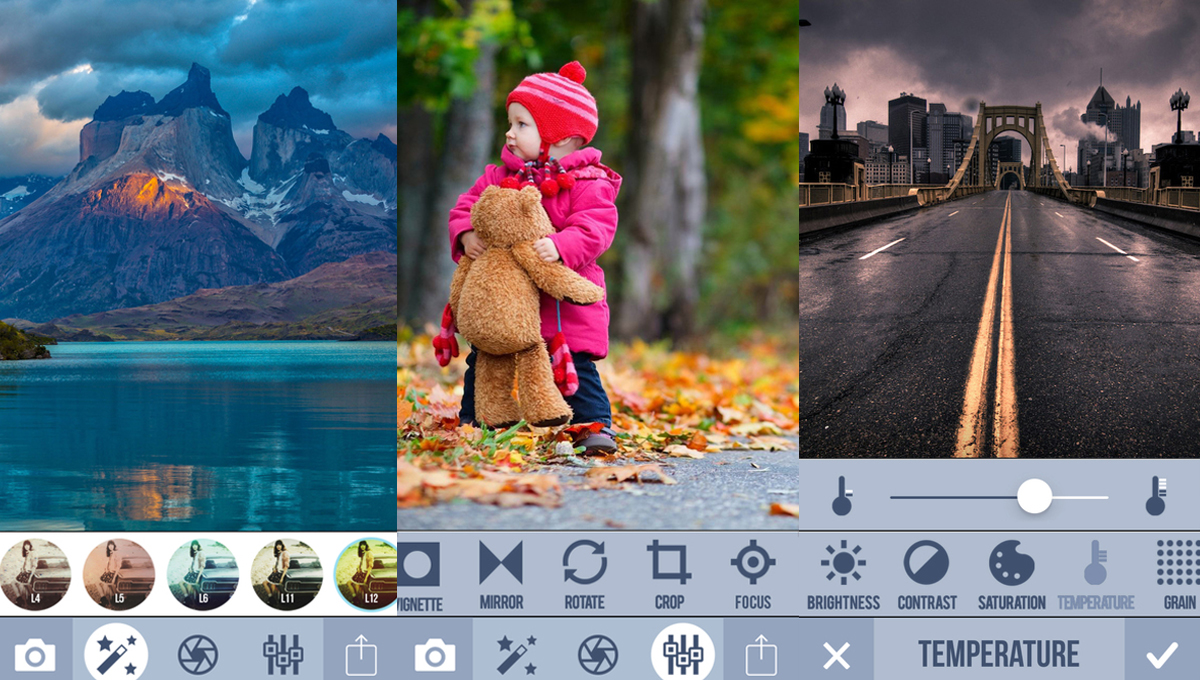The image size is (1200, 680).
Task: Choose the L11 filter preset
Action: click(287, 575)
